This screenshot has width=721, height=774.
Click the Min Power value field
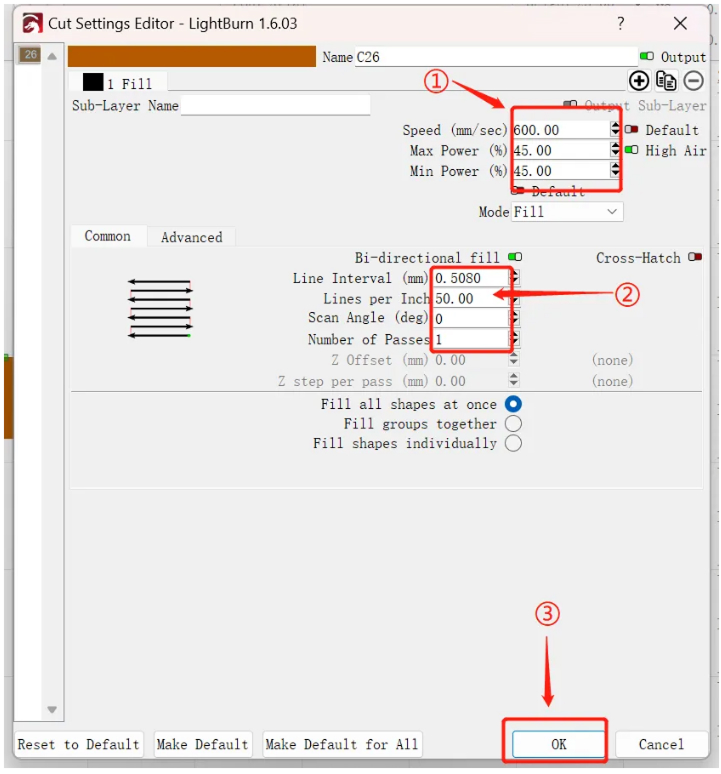pyautogui.click(x=561, y=170)
